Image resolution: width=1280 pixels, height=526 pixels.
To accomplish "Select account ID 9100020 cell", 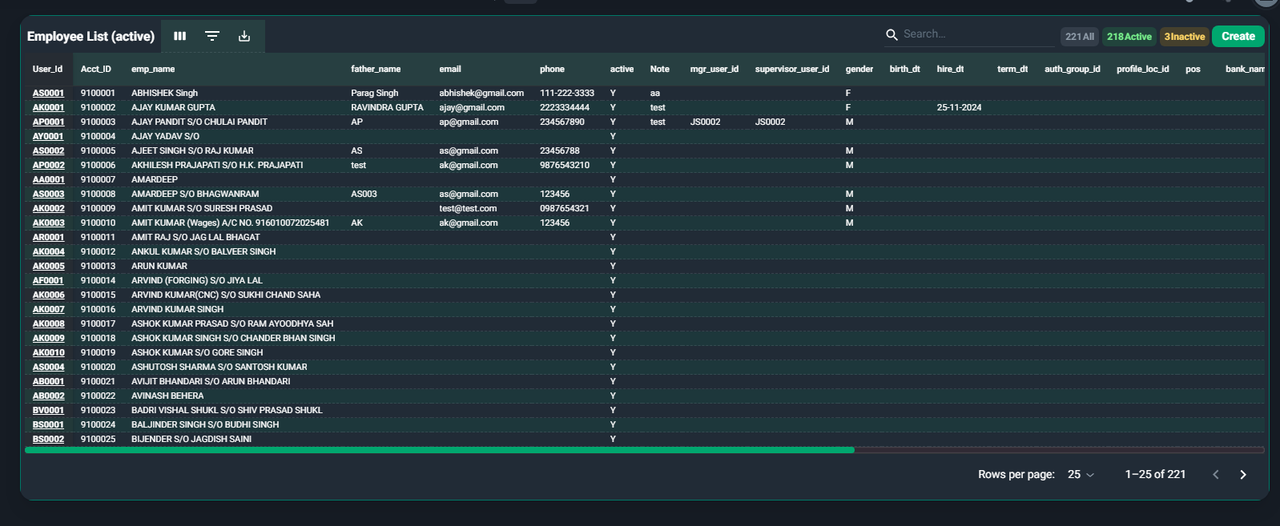I will pos(98,367).
